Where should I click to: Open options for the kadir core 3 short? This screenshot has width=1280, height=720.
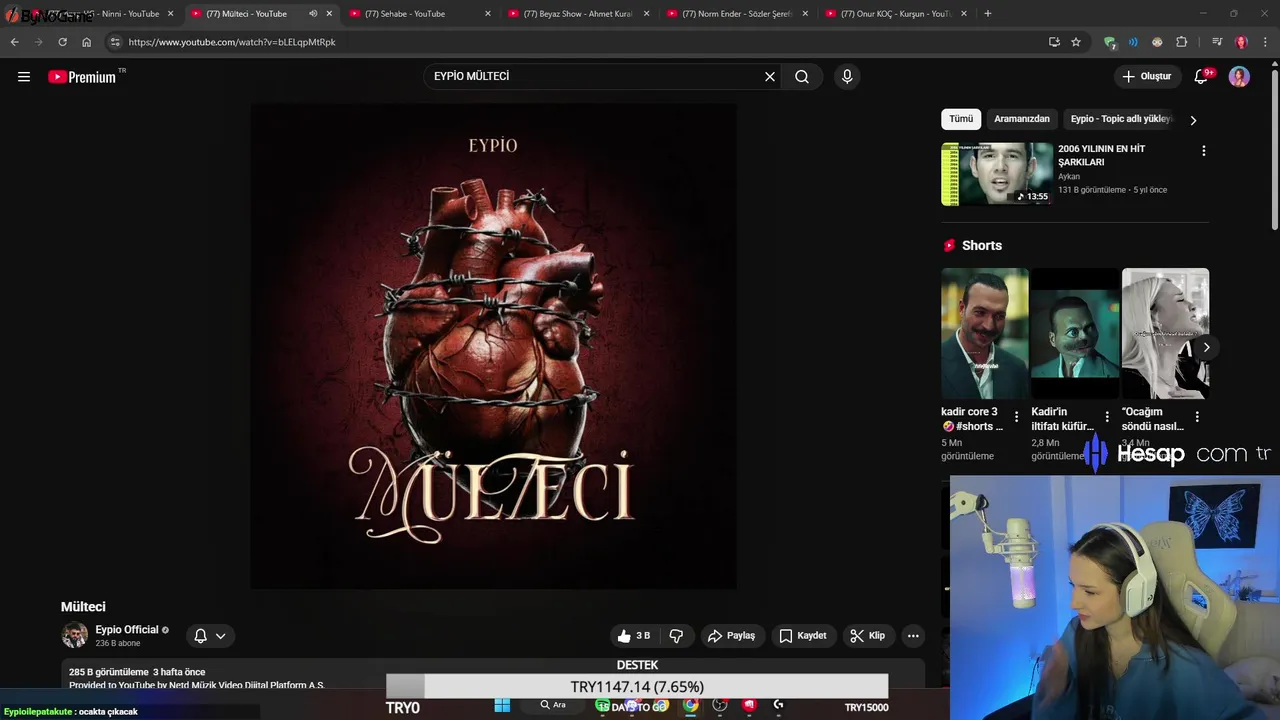[1017, 417]
